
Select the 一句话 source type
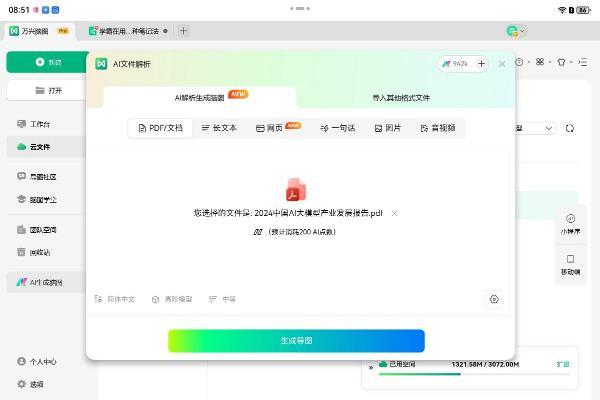tap(338, 128)
